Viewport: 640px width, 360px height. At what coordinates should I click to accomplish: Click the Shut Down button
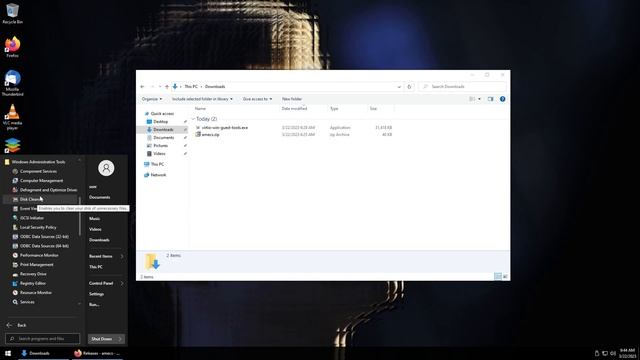pyautogui.click(x=102, y=339)
